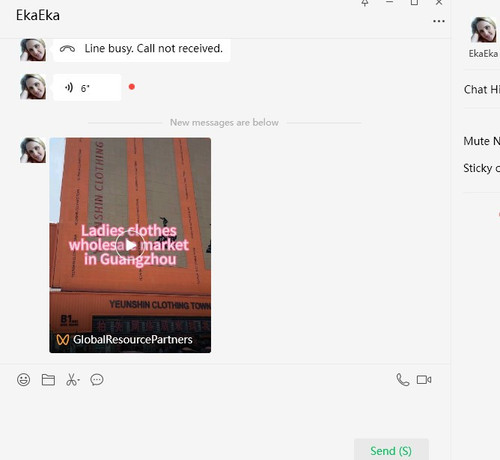Open EkaEka's avatar beside the voice message
Image resolution: width=500 pixels, height=460 pixels.
coord(33,87)
